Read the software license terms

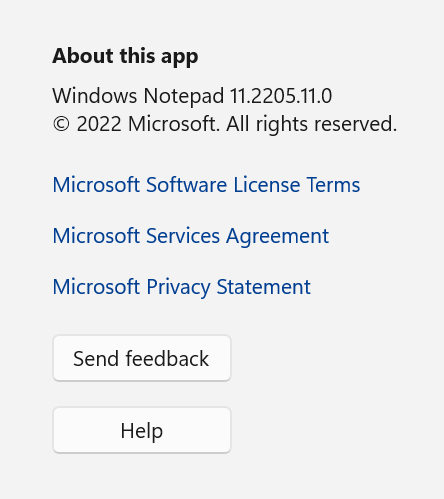coord(206,185)
